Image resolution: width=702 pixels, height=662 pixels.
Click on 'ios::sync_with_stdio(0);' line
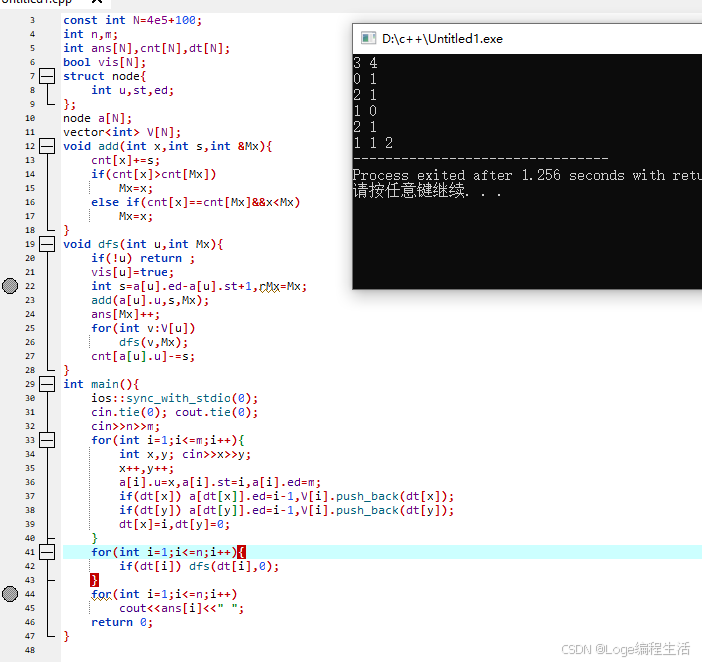[x=175, y=398]
